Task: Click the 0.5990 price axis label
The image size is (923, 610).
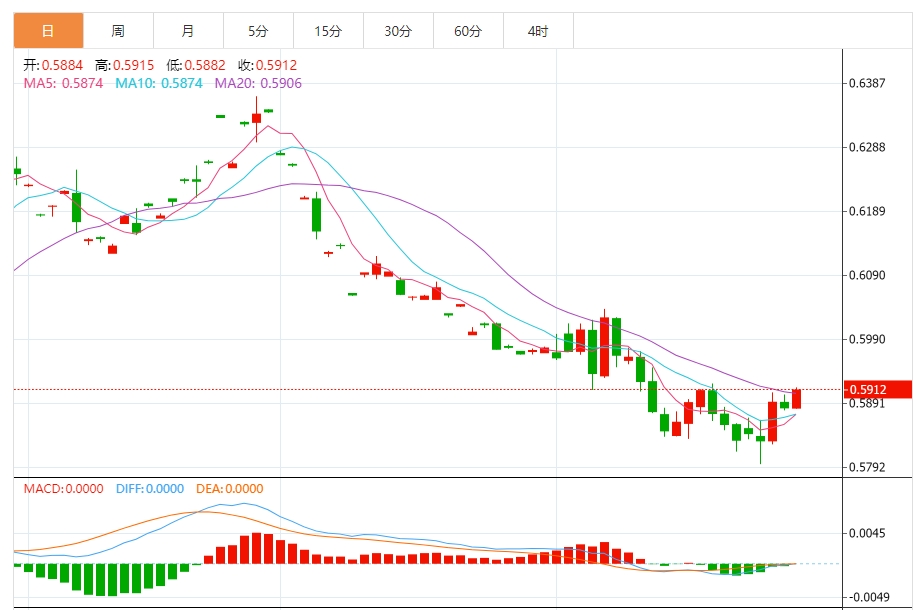Action: point(866,340)
